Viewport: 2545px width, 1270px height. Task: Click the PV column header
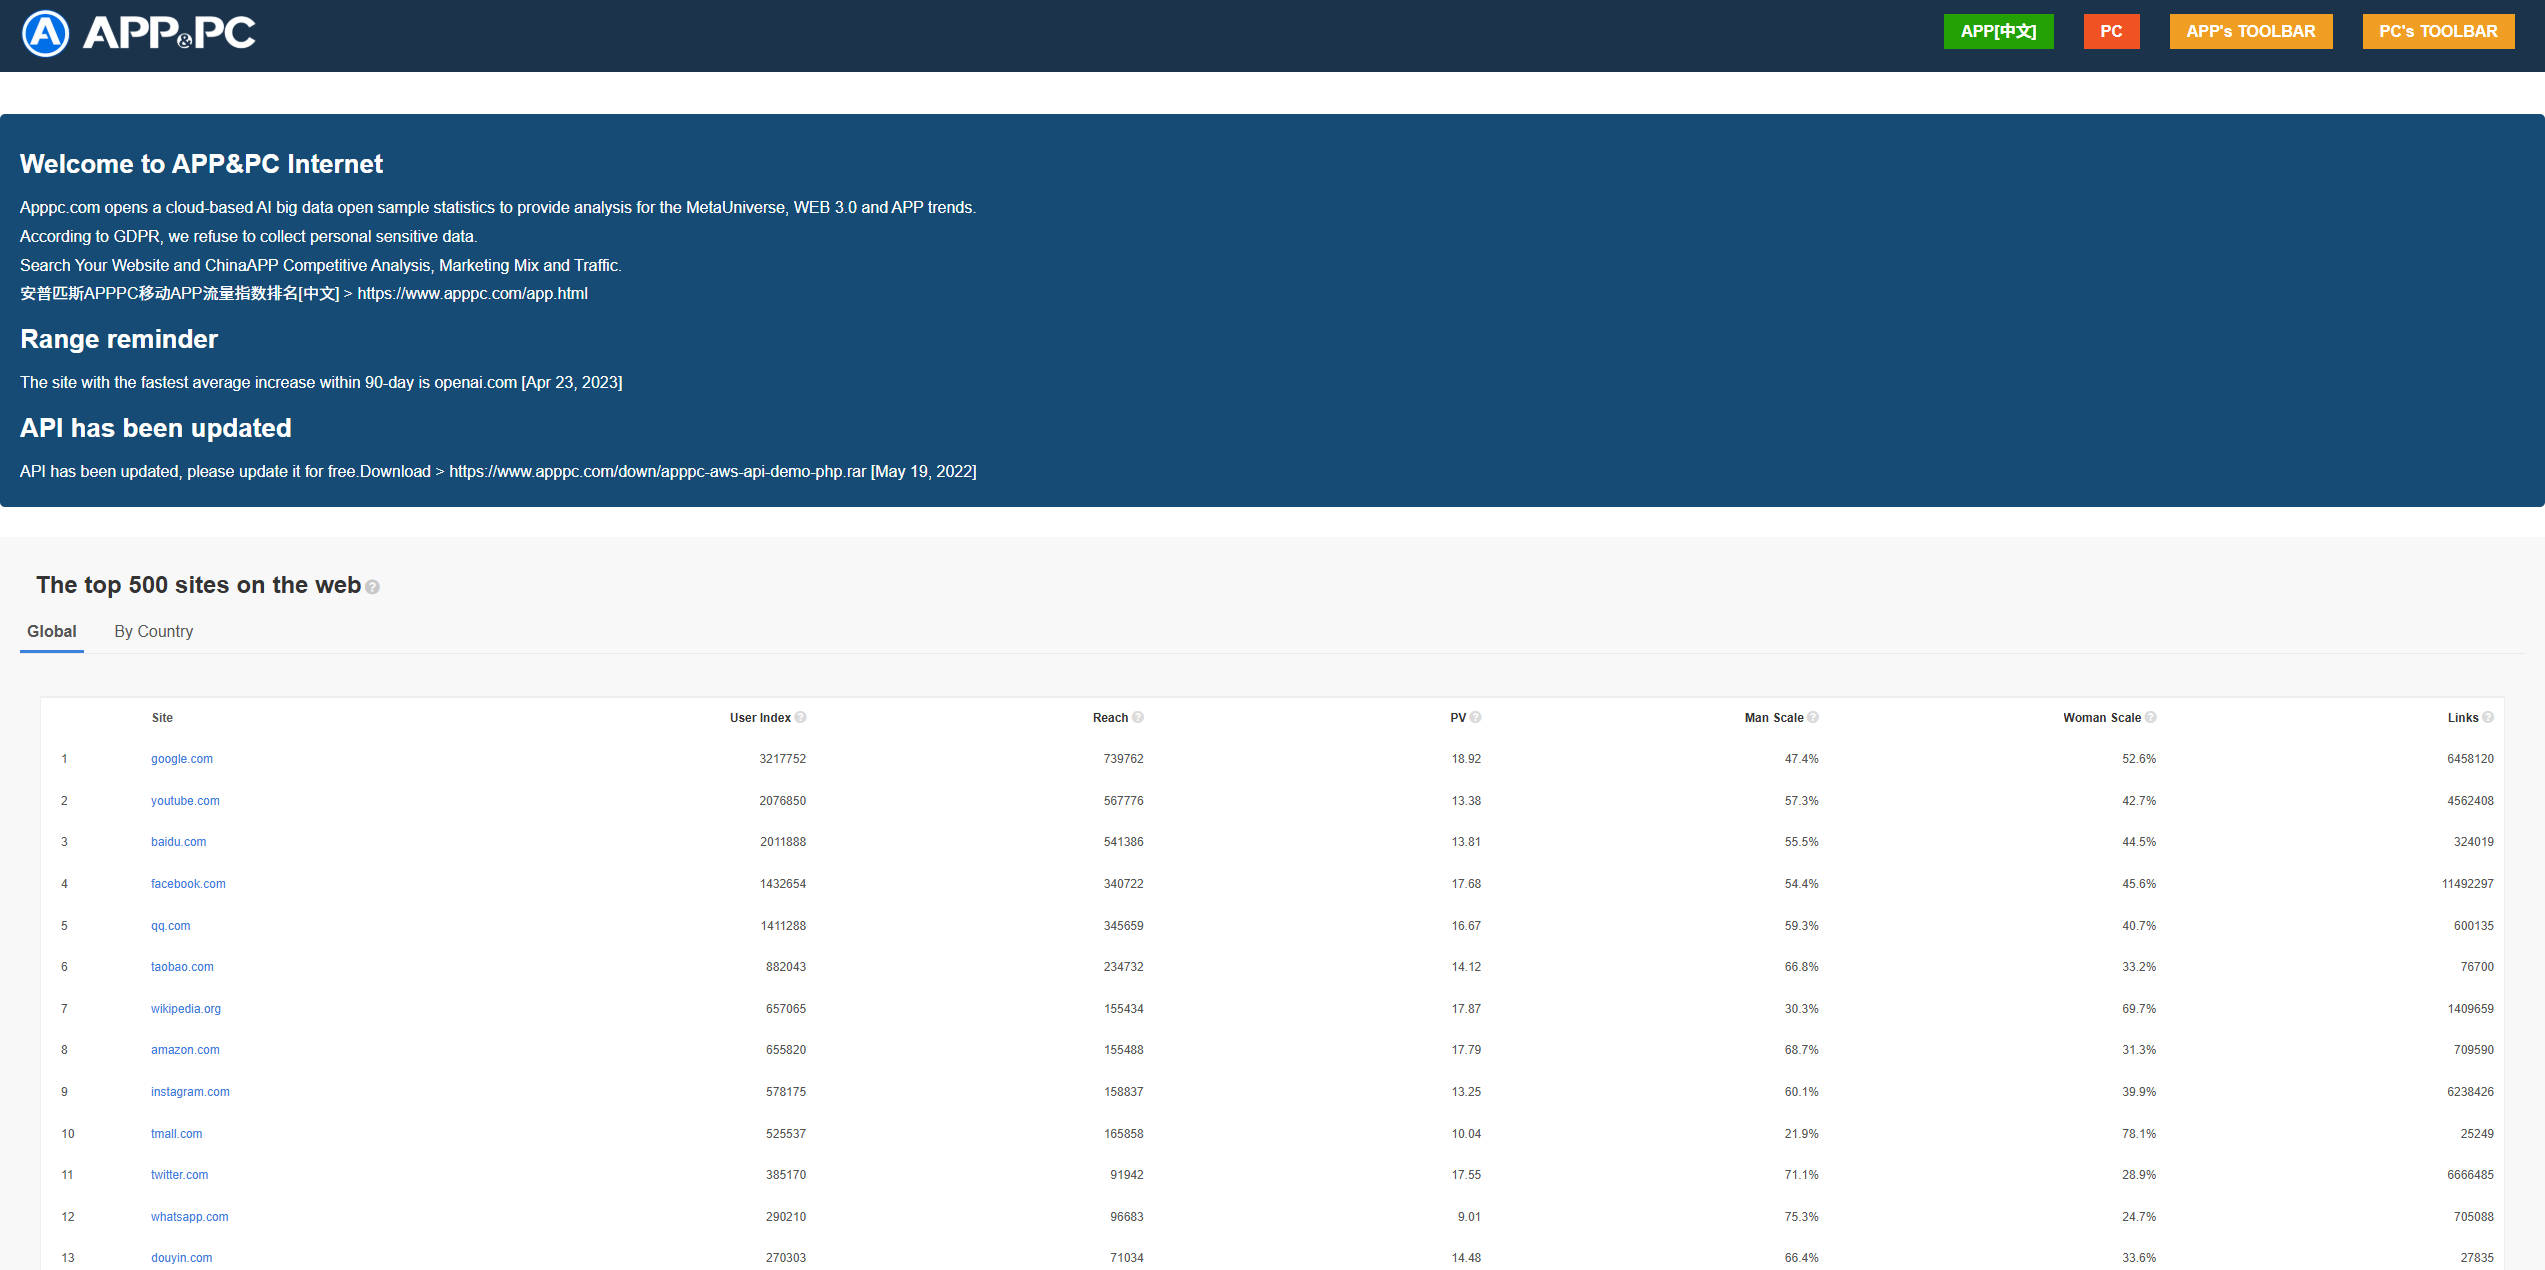click(1458, 718)
